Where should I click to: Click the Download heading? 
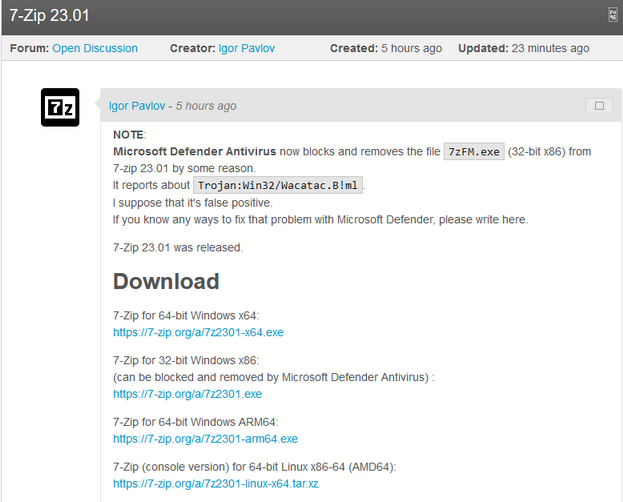coord(166,281)
